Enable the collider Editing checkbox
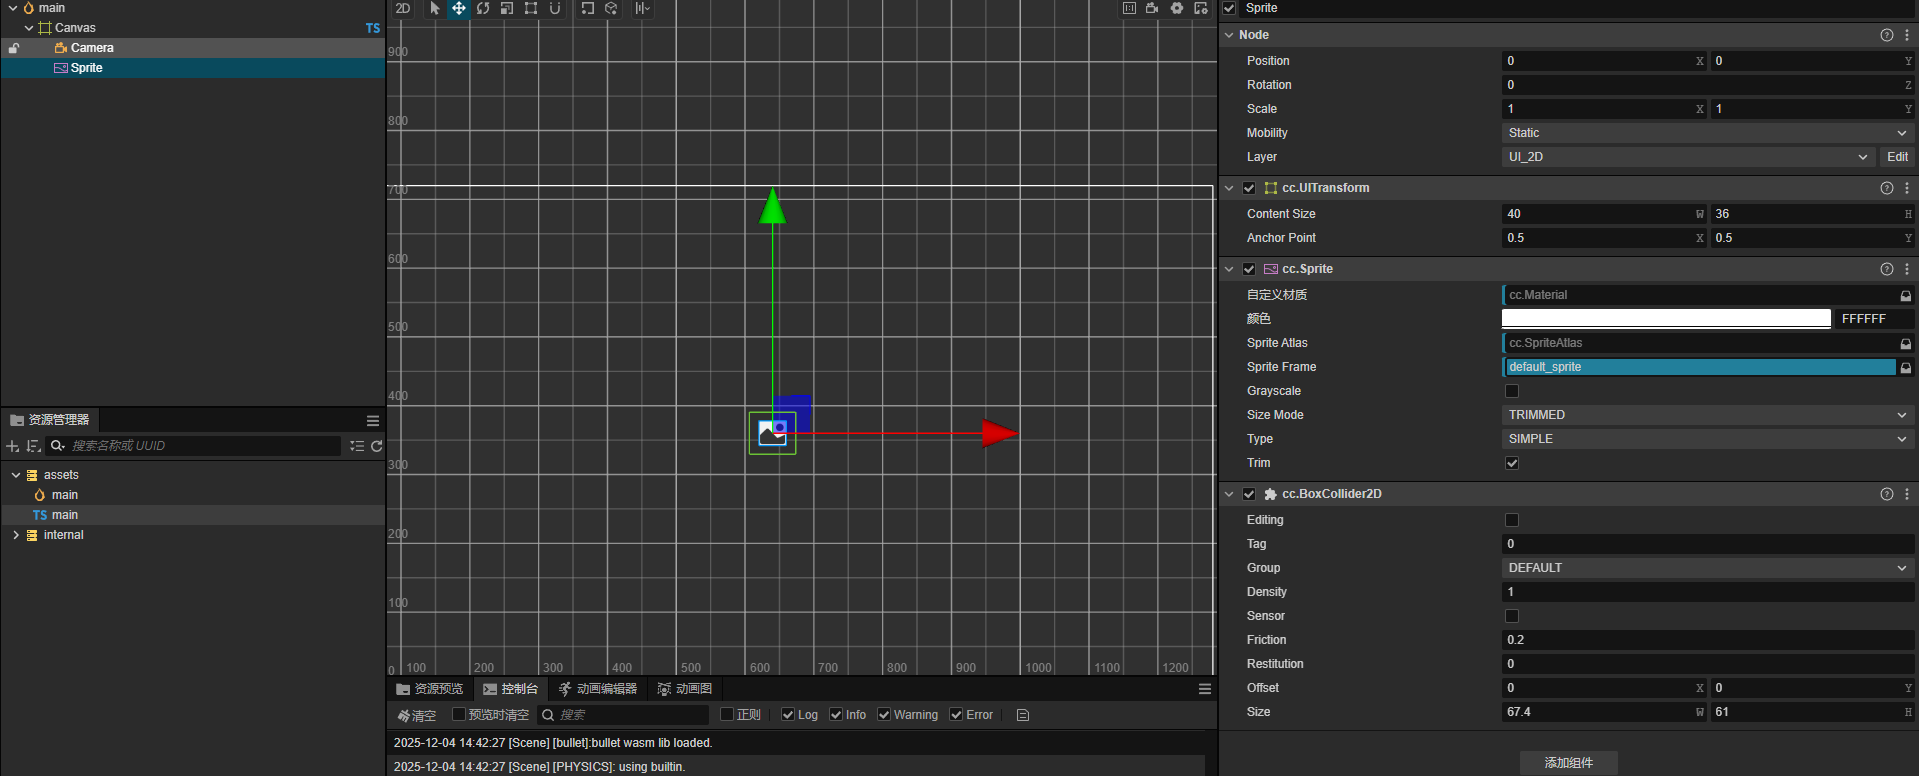This screenshot has height=776, width=1919. [x=1512, y=520]
